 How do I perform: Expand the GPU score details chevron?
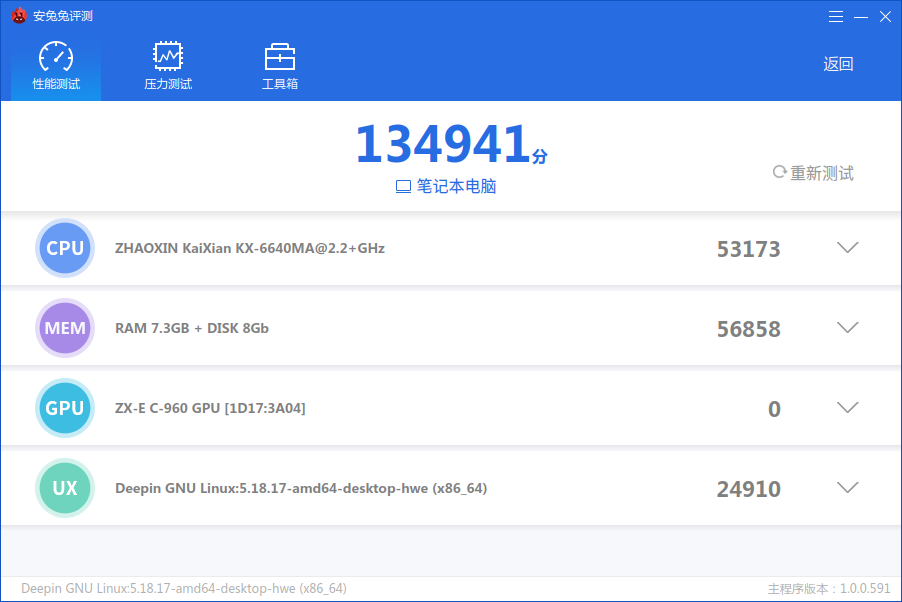(847, 408)
